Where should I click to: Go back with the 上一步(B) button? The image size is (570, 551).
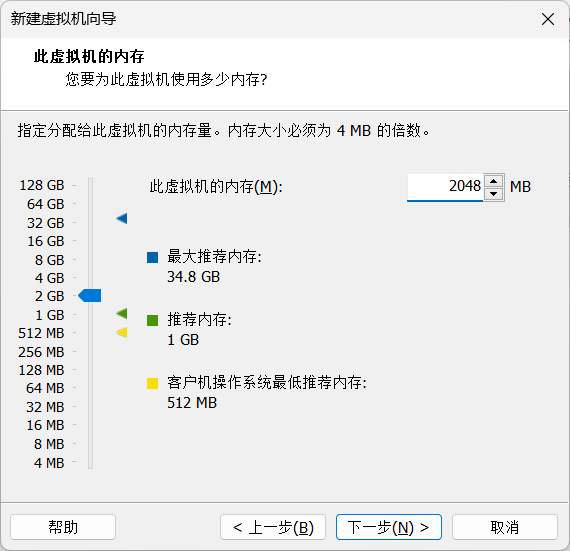click(x=273, y=527)
